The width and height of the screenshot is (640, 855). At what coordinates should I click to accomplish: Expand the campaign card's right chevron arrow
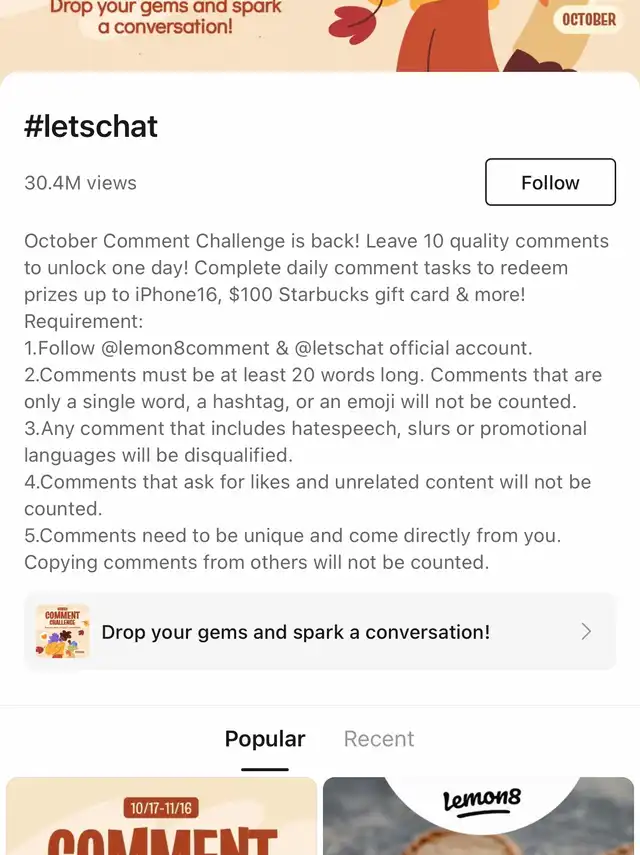pos(586,631)
